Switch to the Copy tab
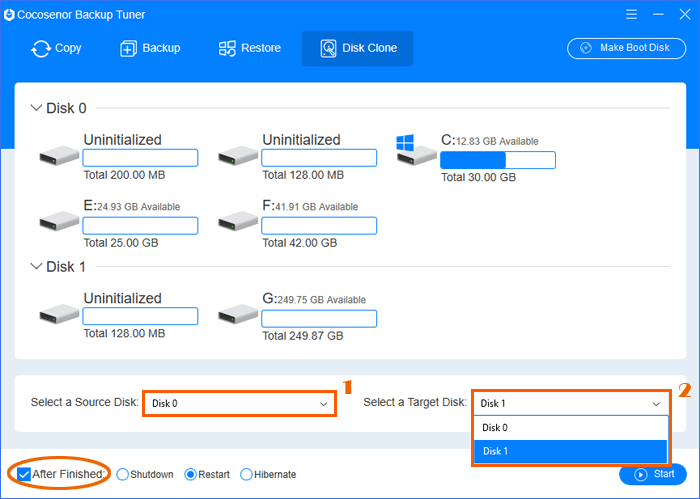Image resolution: width=700 pixels, height=499 pixels. [56, 48]
